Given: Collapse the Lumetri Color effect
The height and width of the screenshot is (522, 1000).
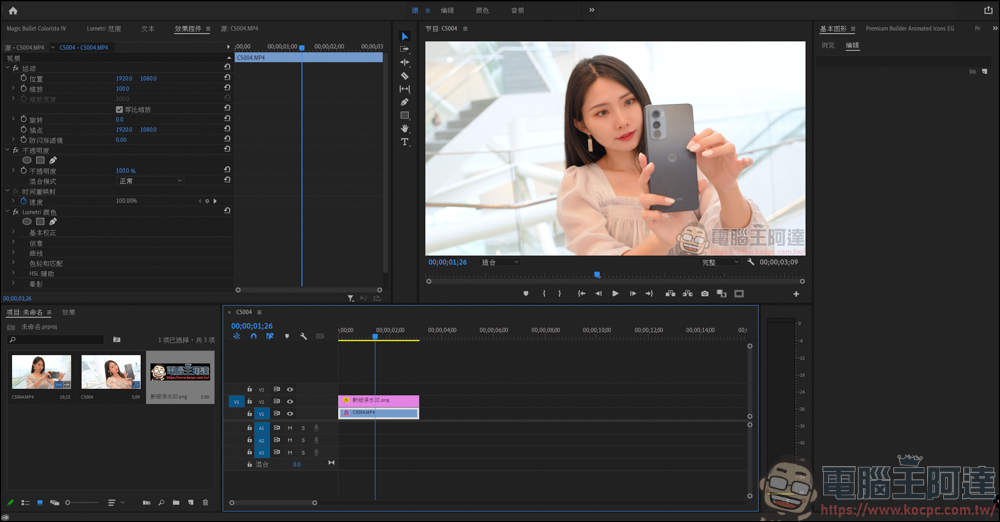Looking at the screenshot, I should coord(8,211).
